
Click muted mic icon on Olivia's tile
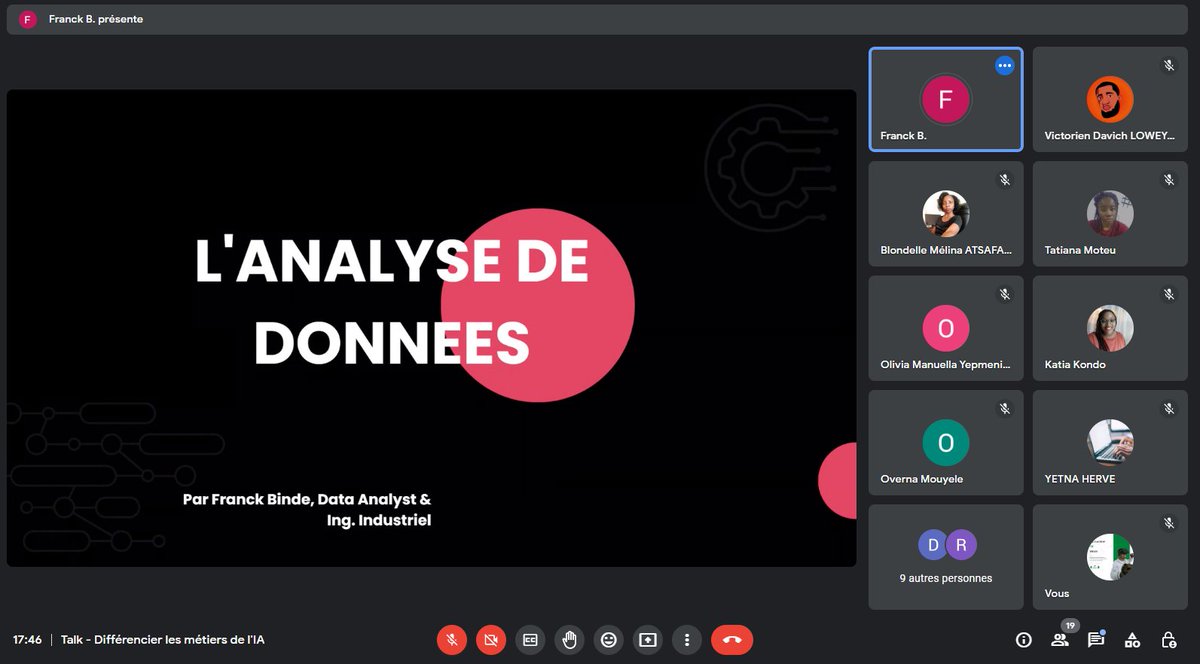coord(1005,294)
